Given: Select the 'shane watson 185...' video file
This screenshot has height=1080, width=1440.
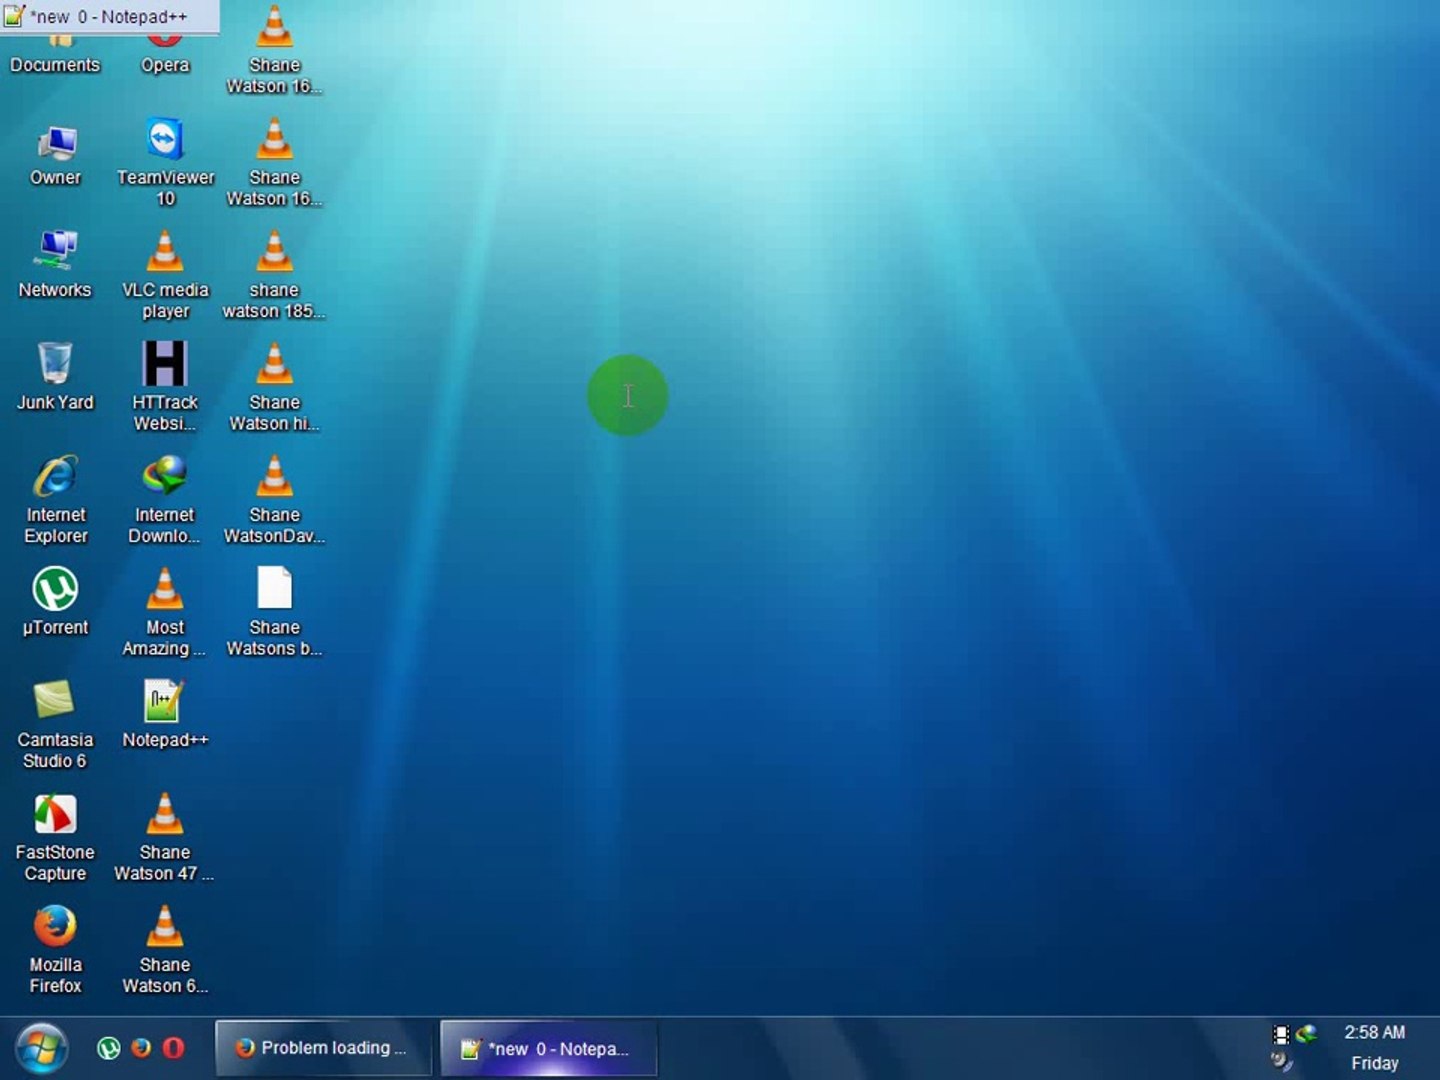Looking at the screenshot, I should point(274,274).
